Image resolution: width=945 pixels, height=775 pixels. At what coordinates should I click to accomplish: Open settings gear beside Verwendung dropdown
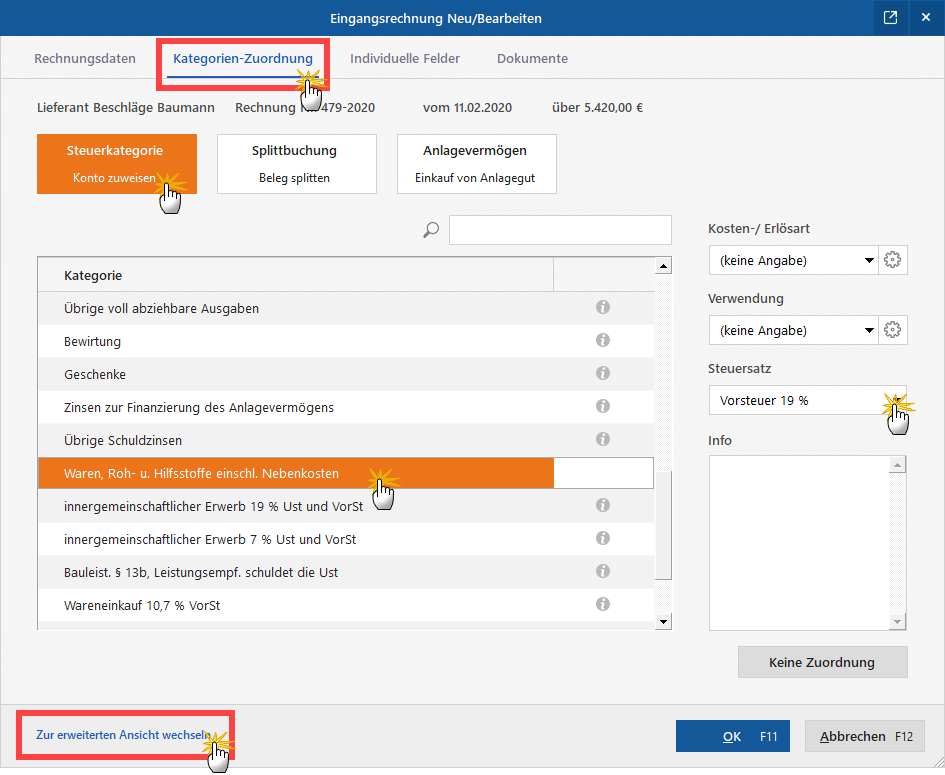[x=893, y=330]
